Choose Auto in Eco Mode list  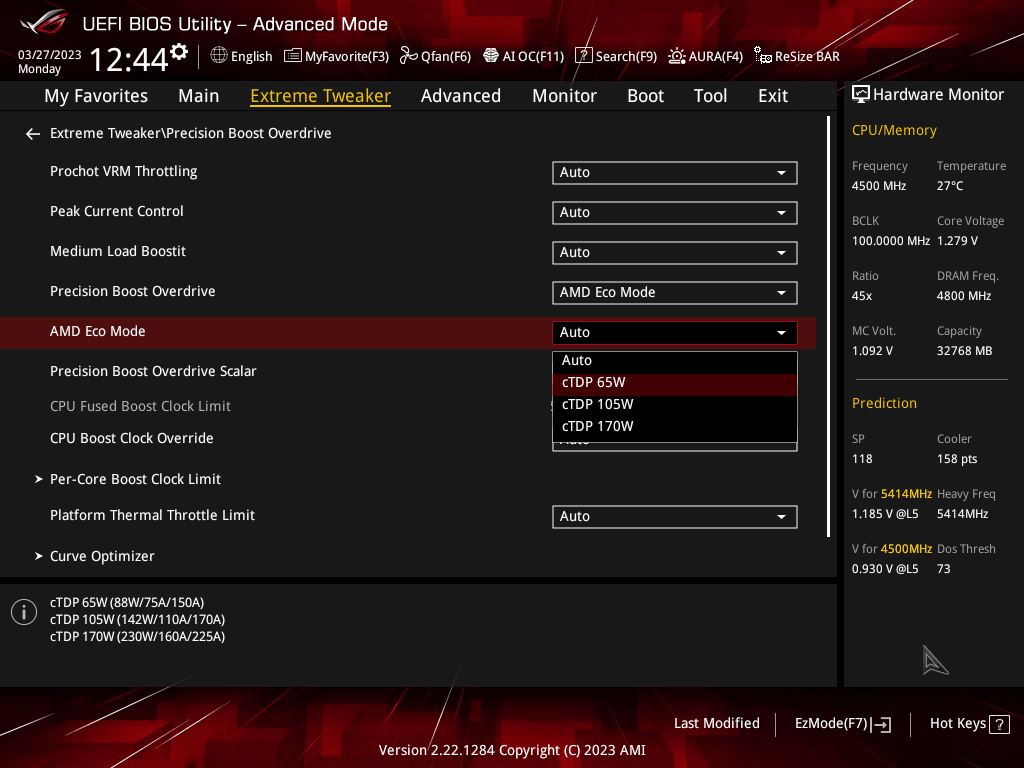(675, 361)
